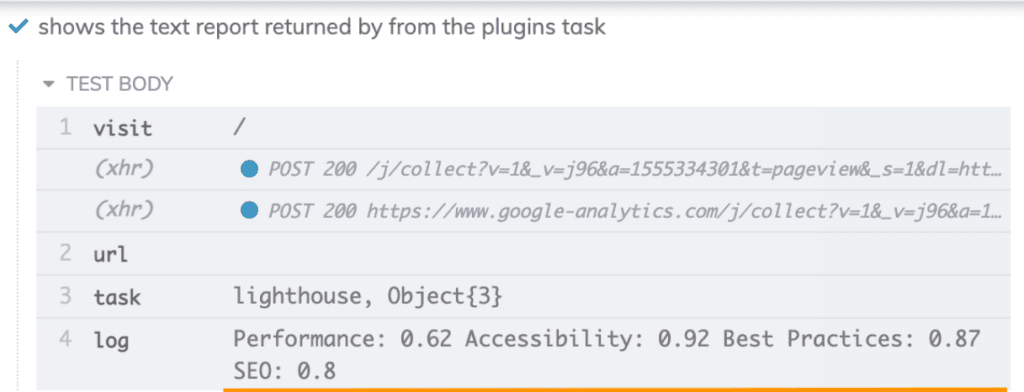Select the test title about plugins task

coord(321,27)
